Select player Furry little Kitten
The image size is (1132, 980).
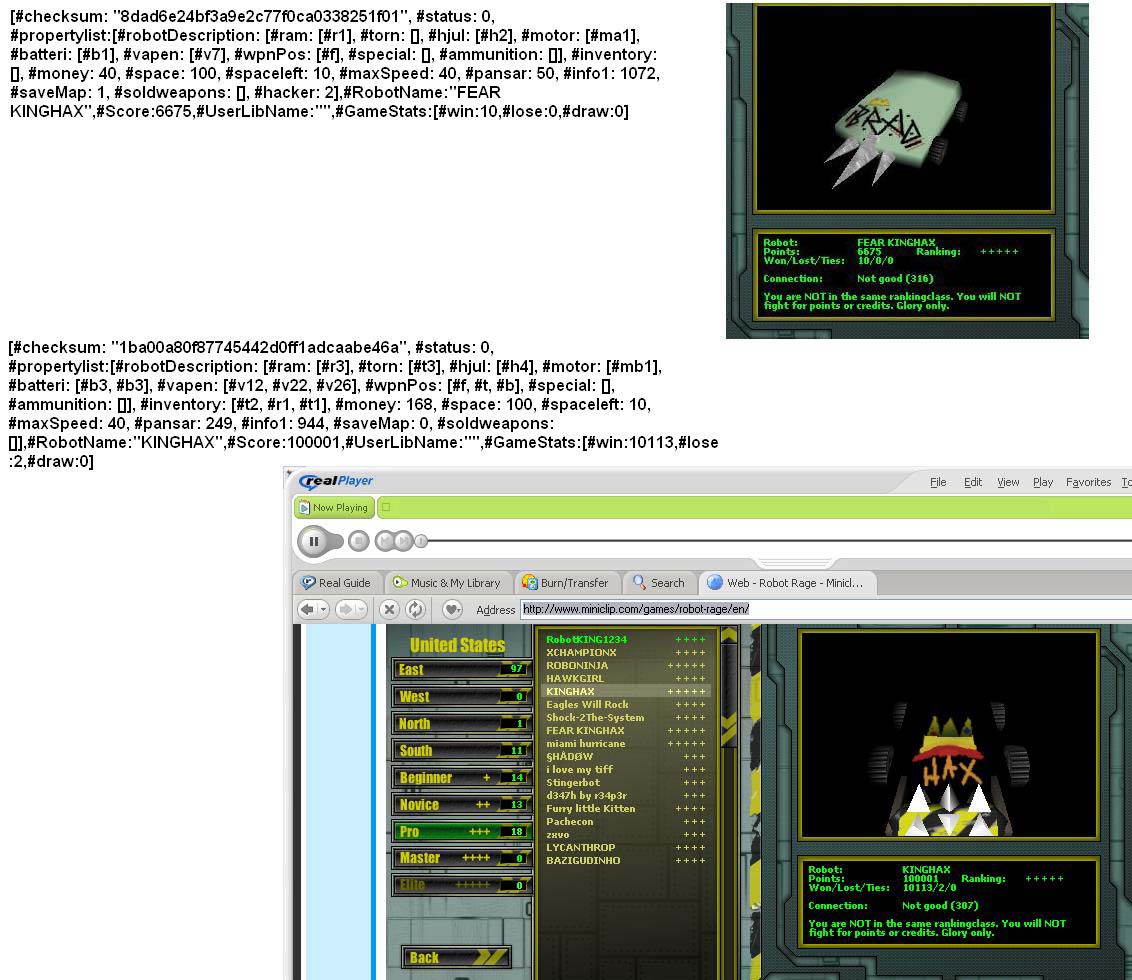coord(625,808)
